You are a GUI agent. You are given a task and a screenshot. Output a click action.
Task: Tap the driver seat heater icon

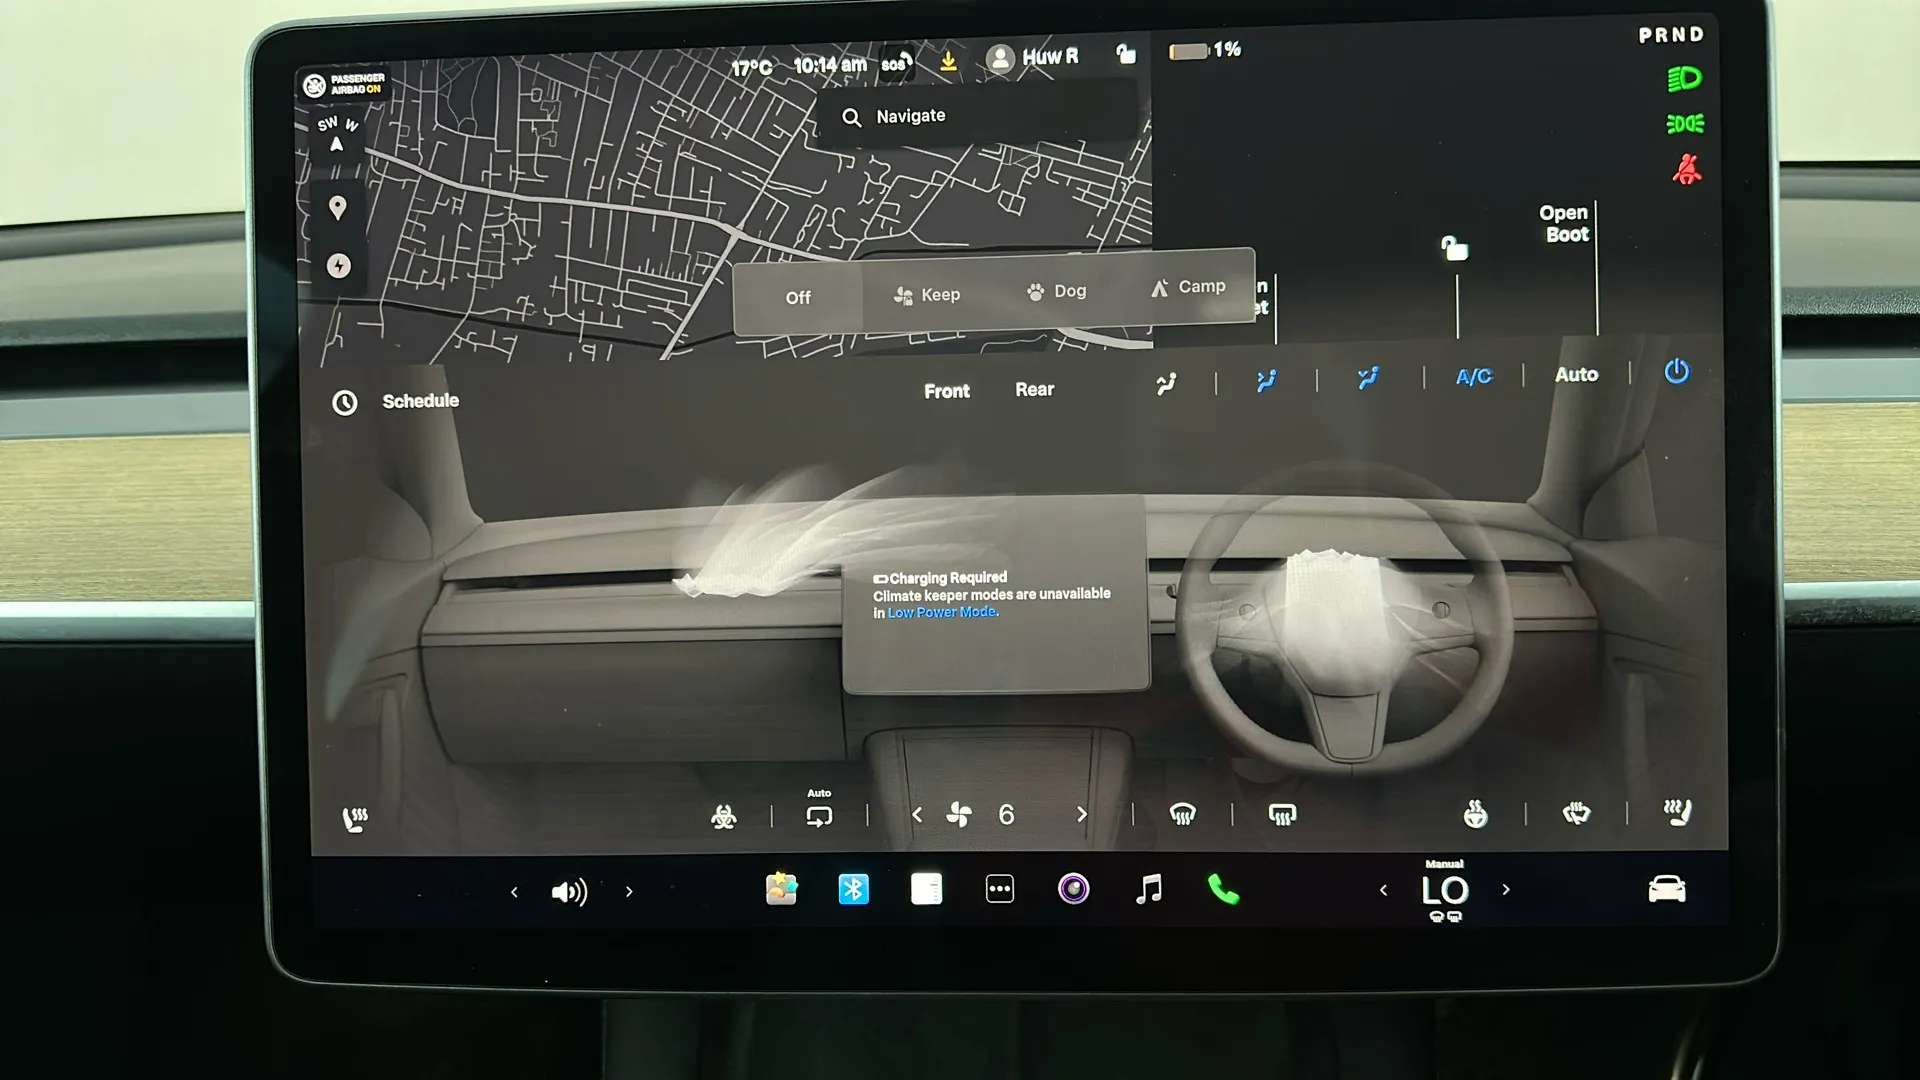(1677, 811)
